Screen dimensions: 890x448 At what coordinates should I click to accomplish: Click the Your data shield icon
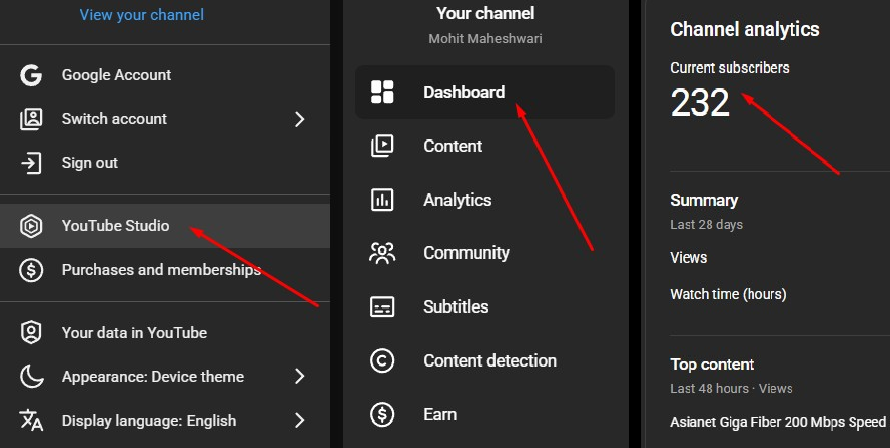click(31, 333)
